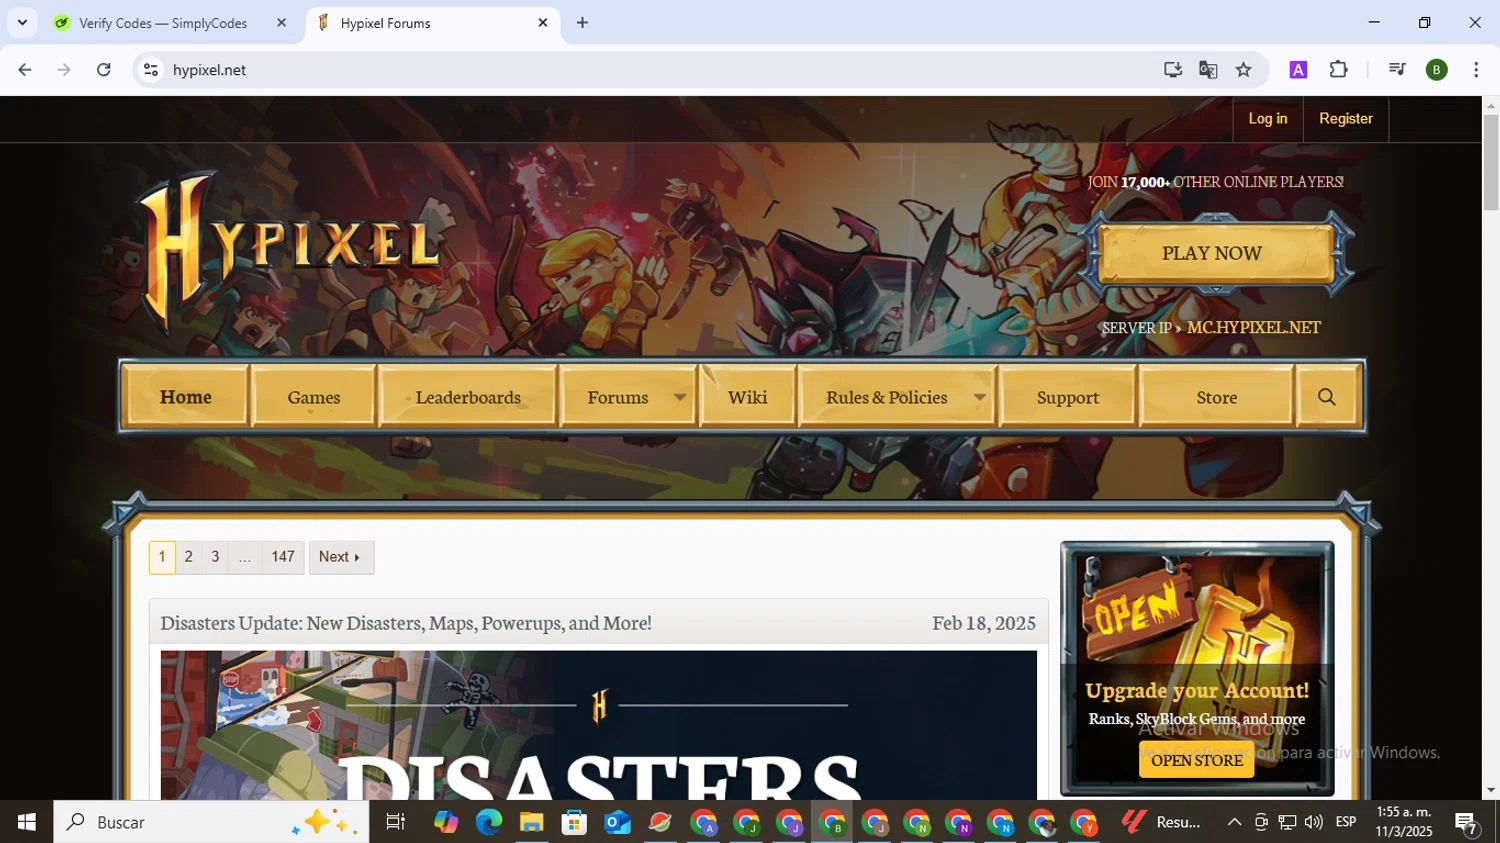Image resolution: width=1500 pixels, height=843 pixels.
Task: Open the Extensions puzzle icon
Action: [1338, 70]
